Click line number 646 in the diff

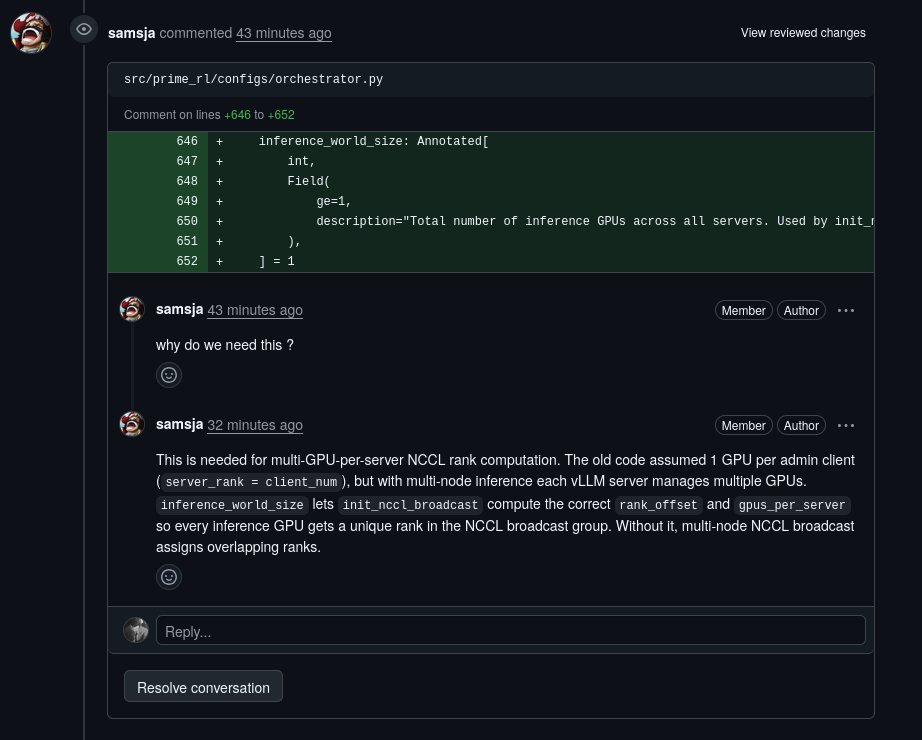tap(187, 141)
